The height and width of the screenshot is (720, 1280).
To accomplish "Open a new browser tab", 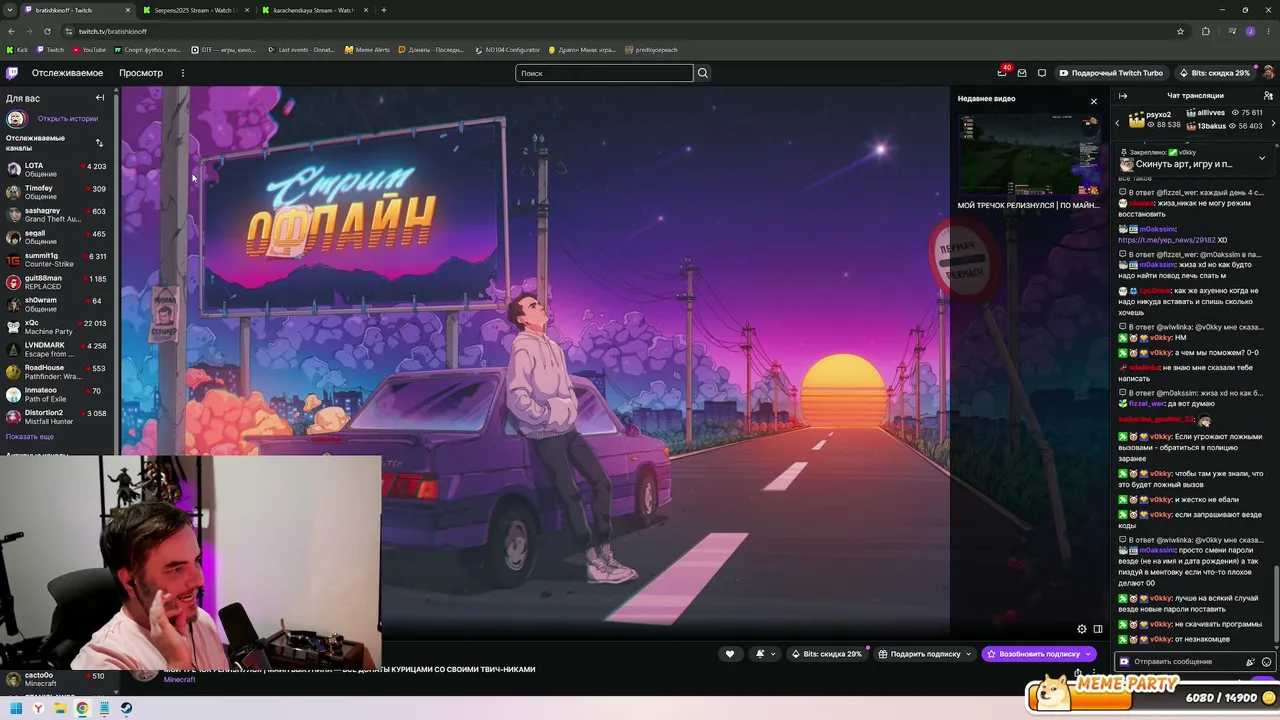I will [x=384, y=10].
